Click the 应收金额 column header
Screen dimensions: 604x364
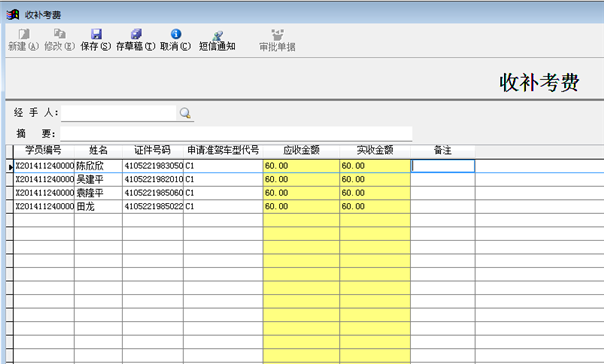302,151
